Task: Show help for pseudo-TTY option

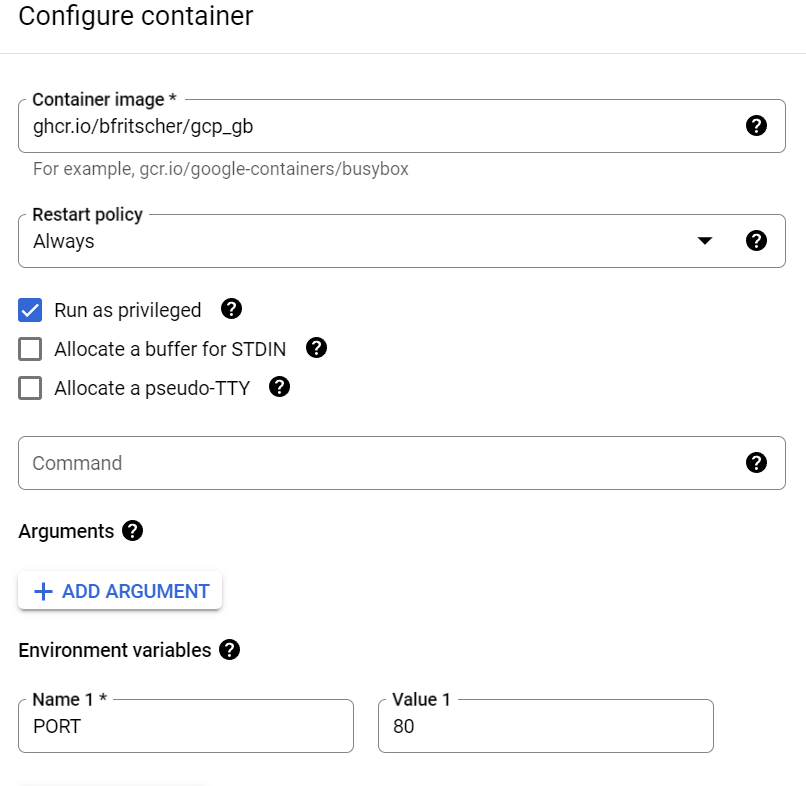Action: pos(280,387)
